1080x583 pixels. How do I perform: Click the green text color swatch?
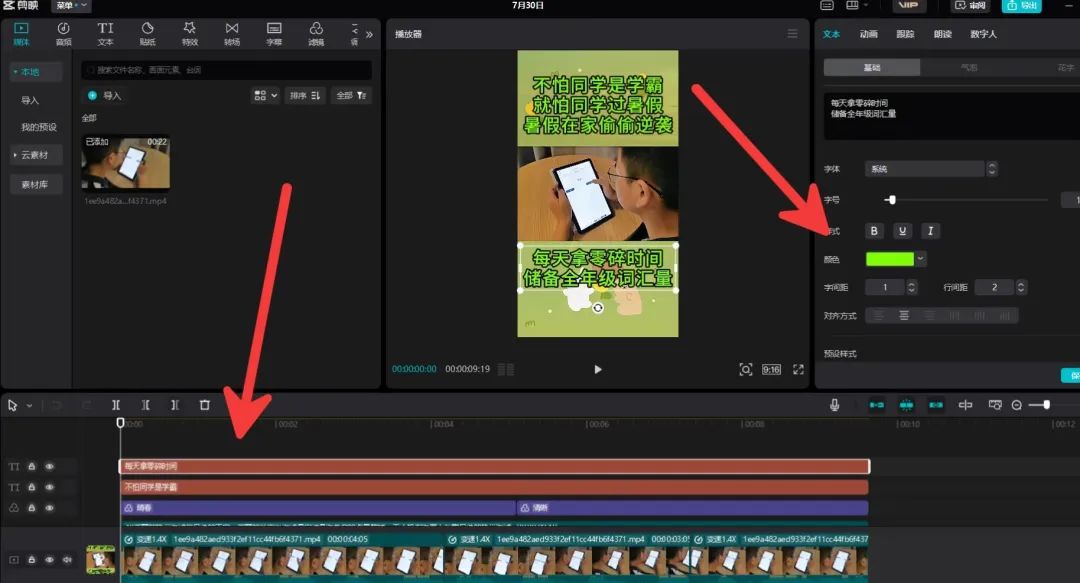point(889,259)
